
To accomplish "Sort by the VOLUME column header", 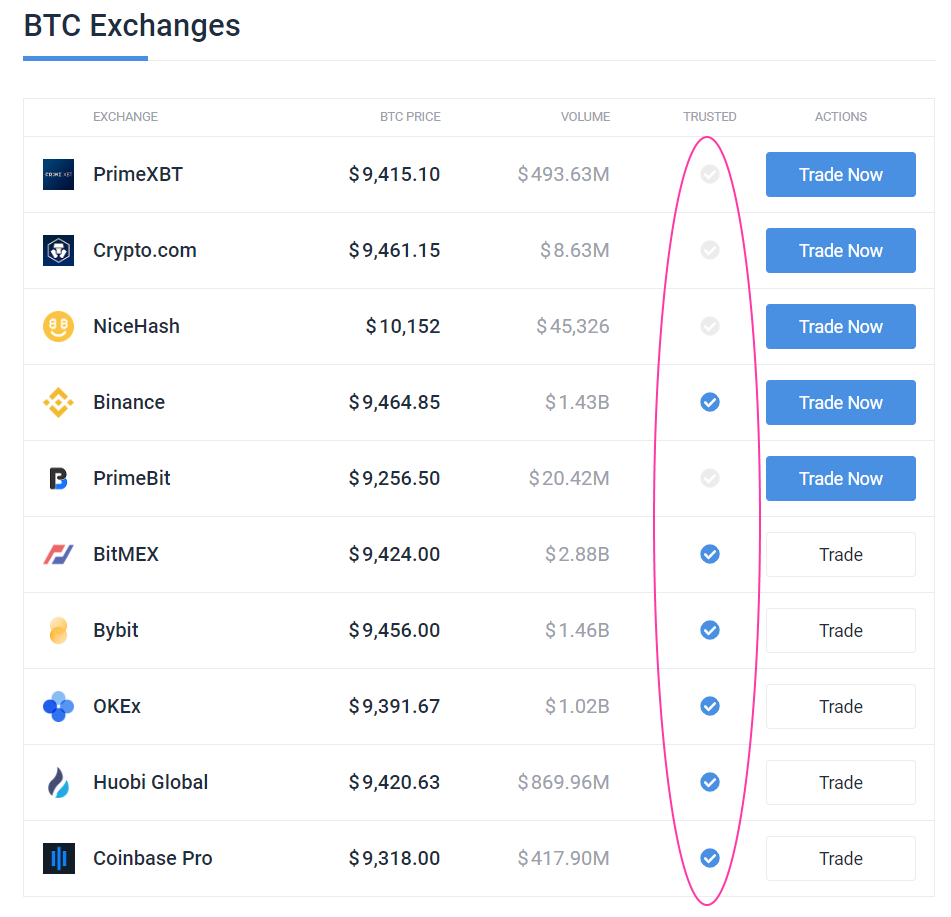I will point(585,117).
